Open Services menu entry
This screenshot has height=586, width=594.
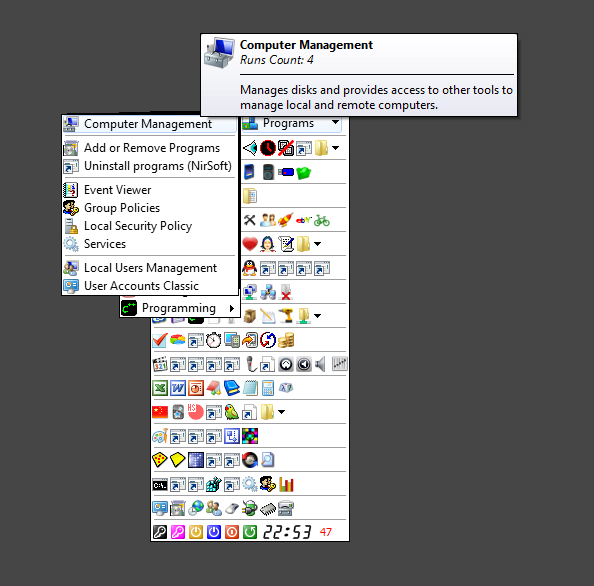pyautogui.click(x=149, y=244)
